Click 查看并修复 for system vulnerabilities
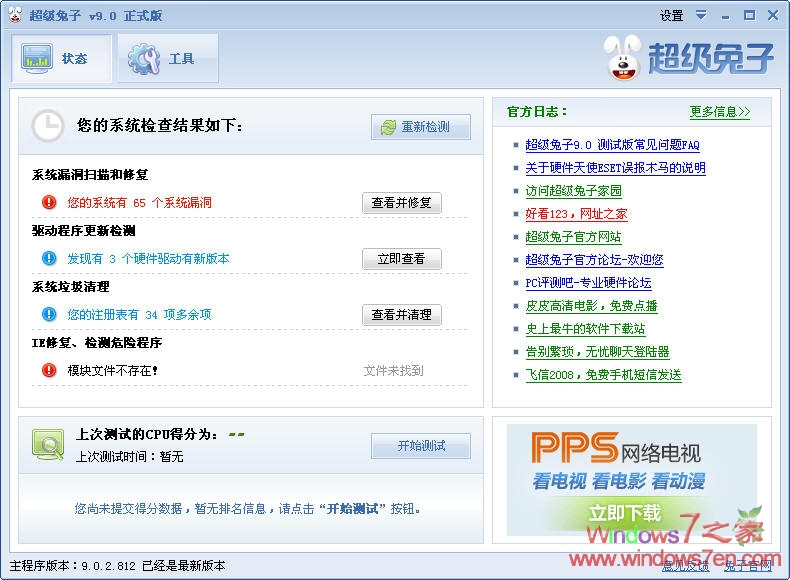This screenshot has width=790, height=580. [402, 203]
